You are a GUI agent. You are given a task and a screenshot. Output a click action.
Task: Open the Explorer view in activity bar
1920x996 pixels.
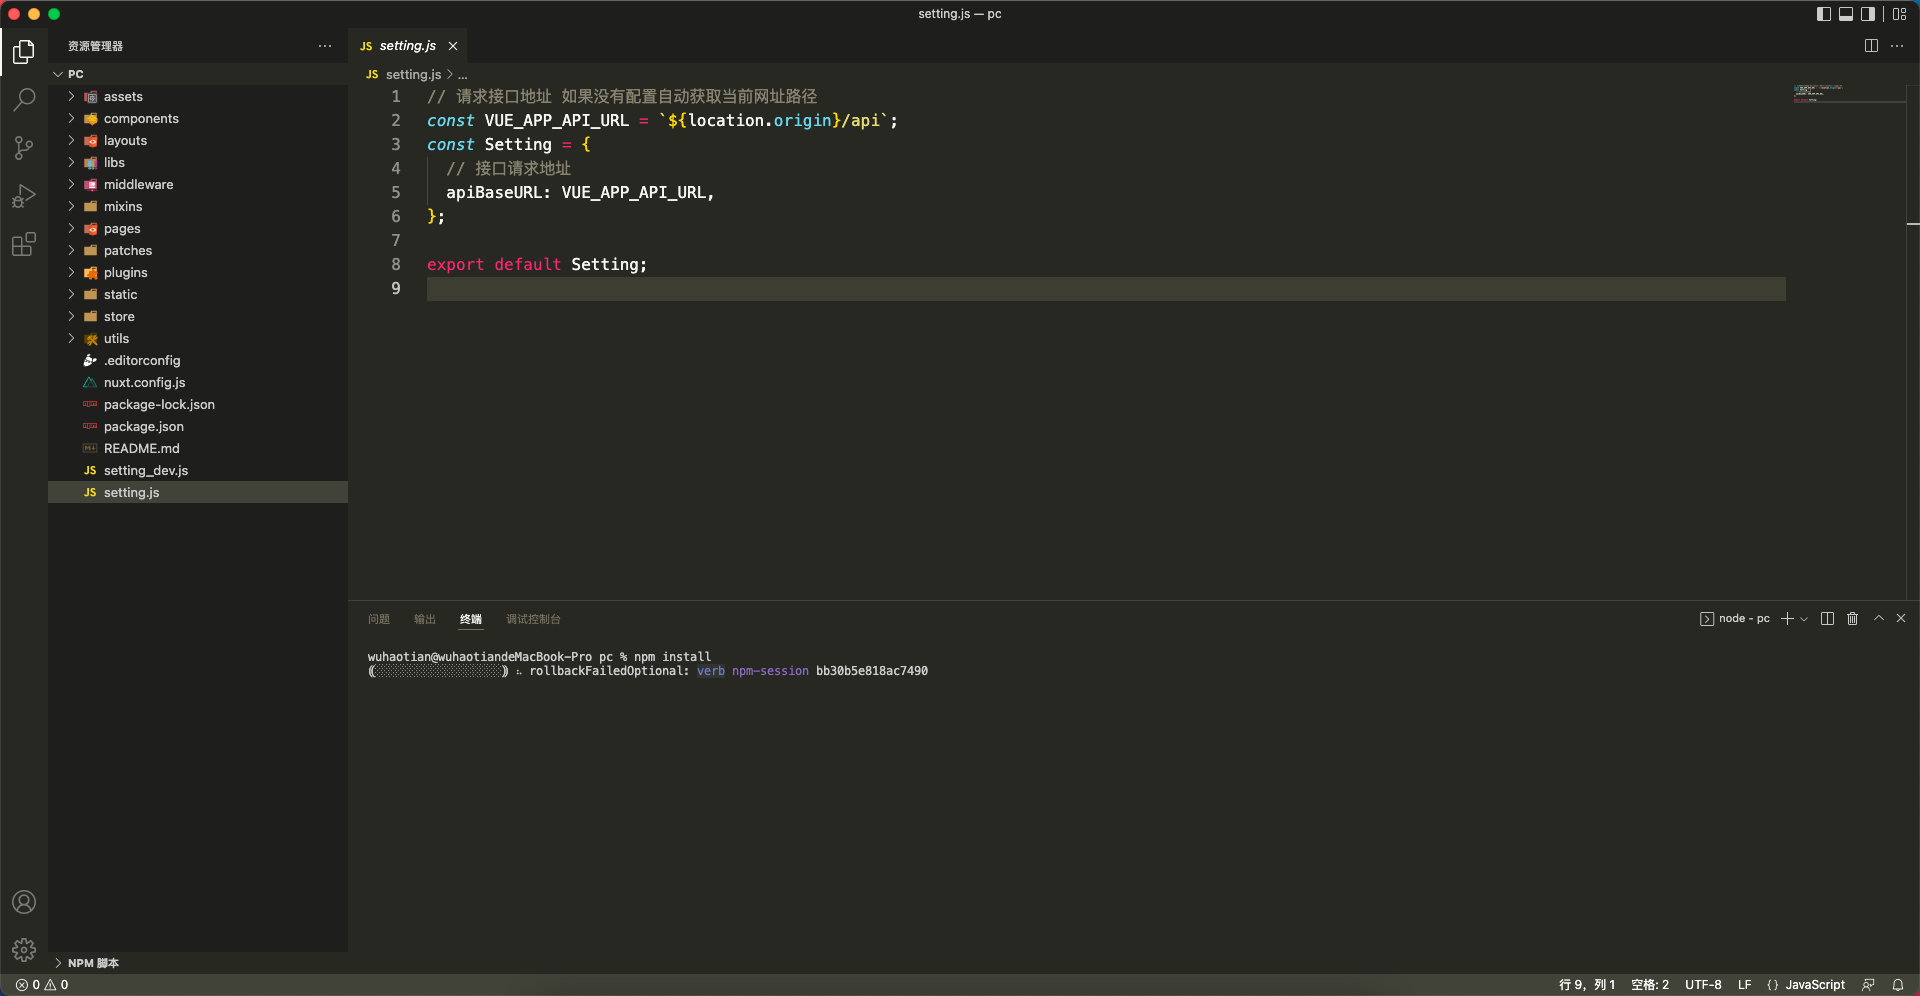click(x=24, y=51)
